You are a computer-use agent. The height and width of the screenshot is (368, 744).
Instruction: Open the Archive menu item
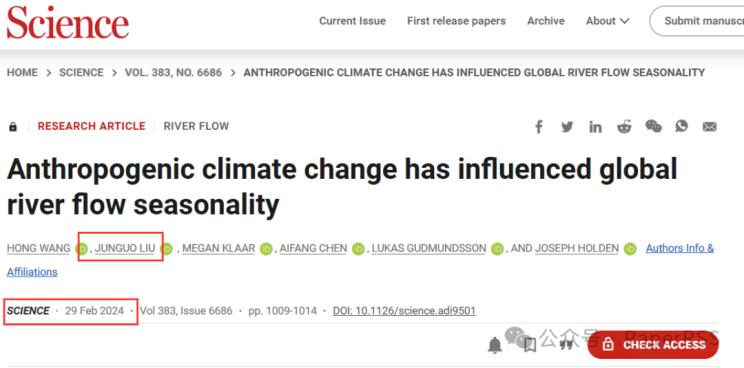pos(546,21)
